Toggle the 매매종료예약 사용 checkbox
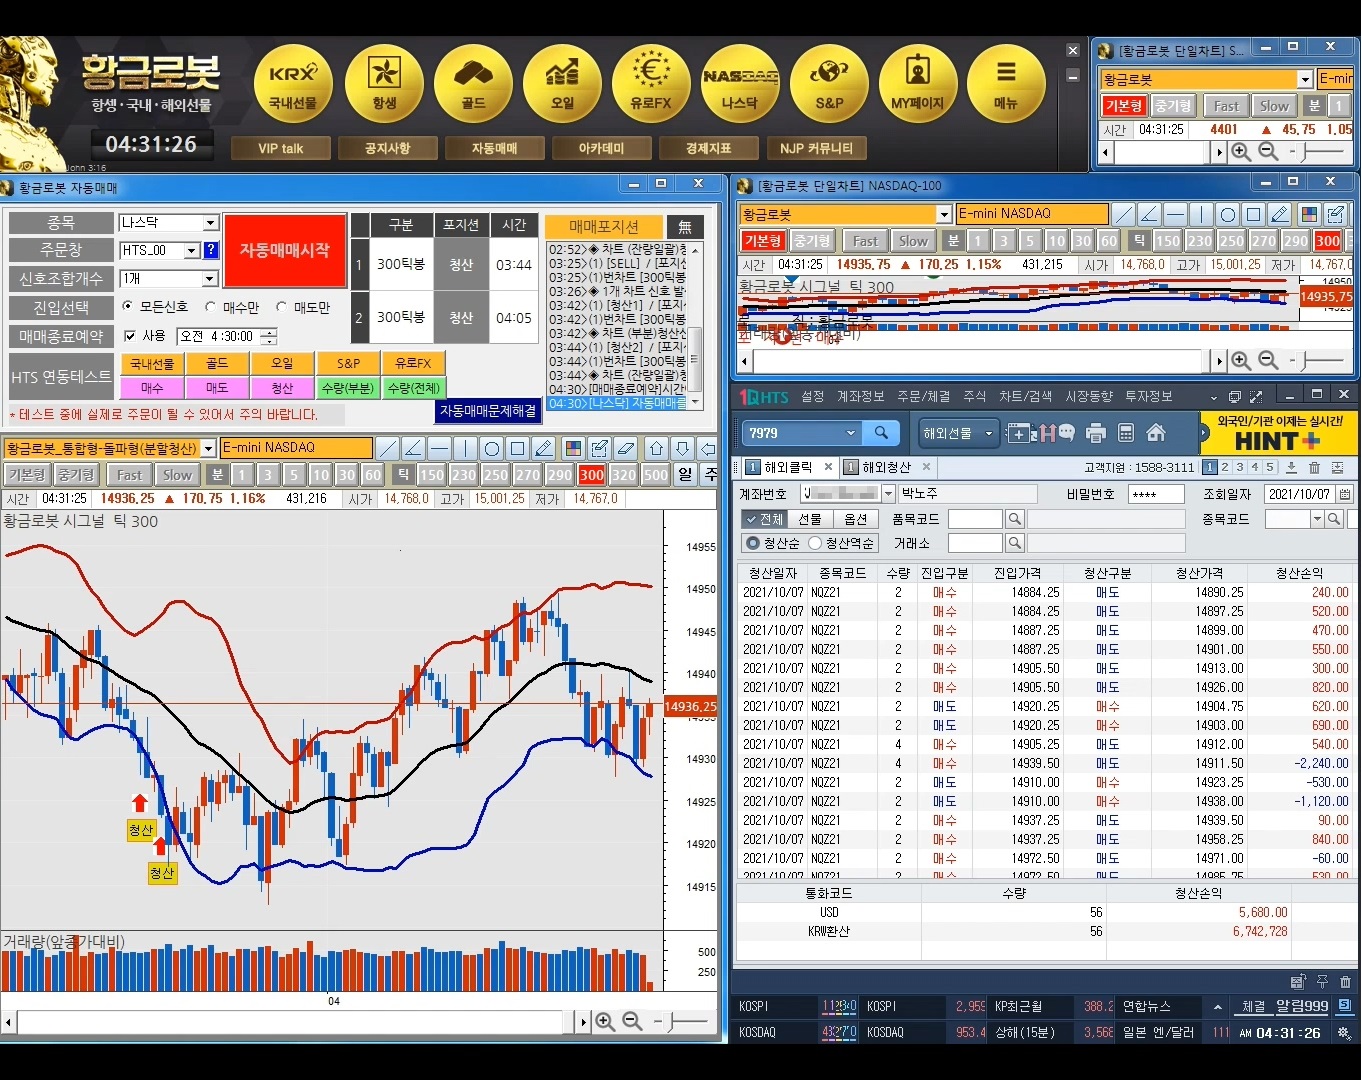 click(129, 336)
